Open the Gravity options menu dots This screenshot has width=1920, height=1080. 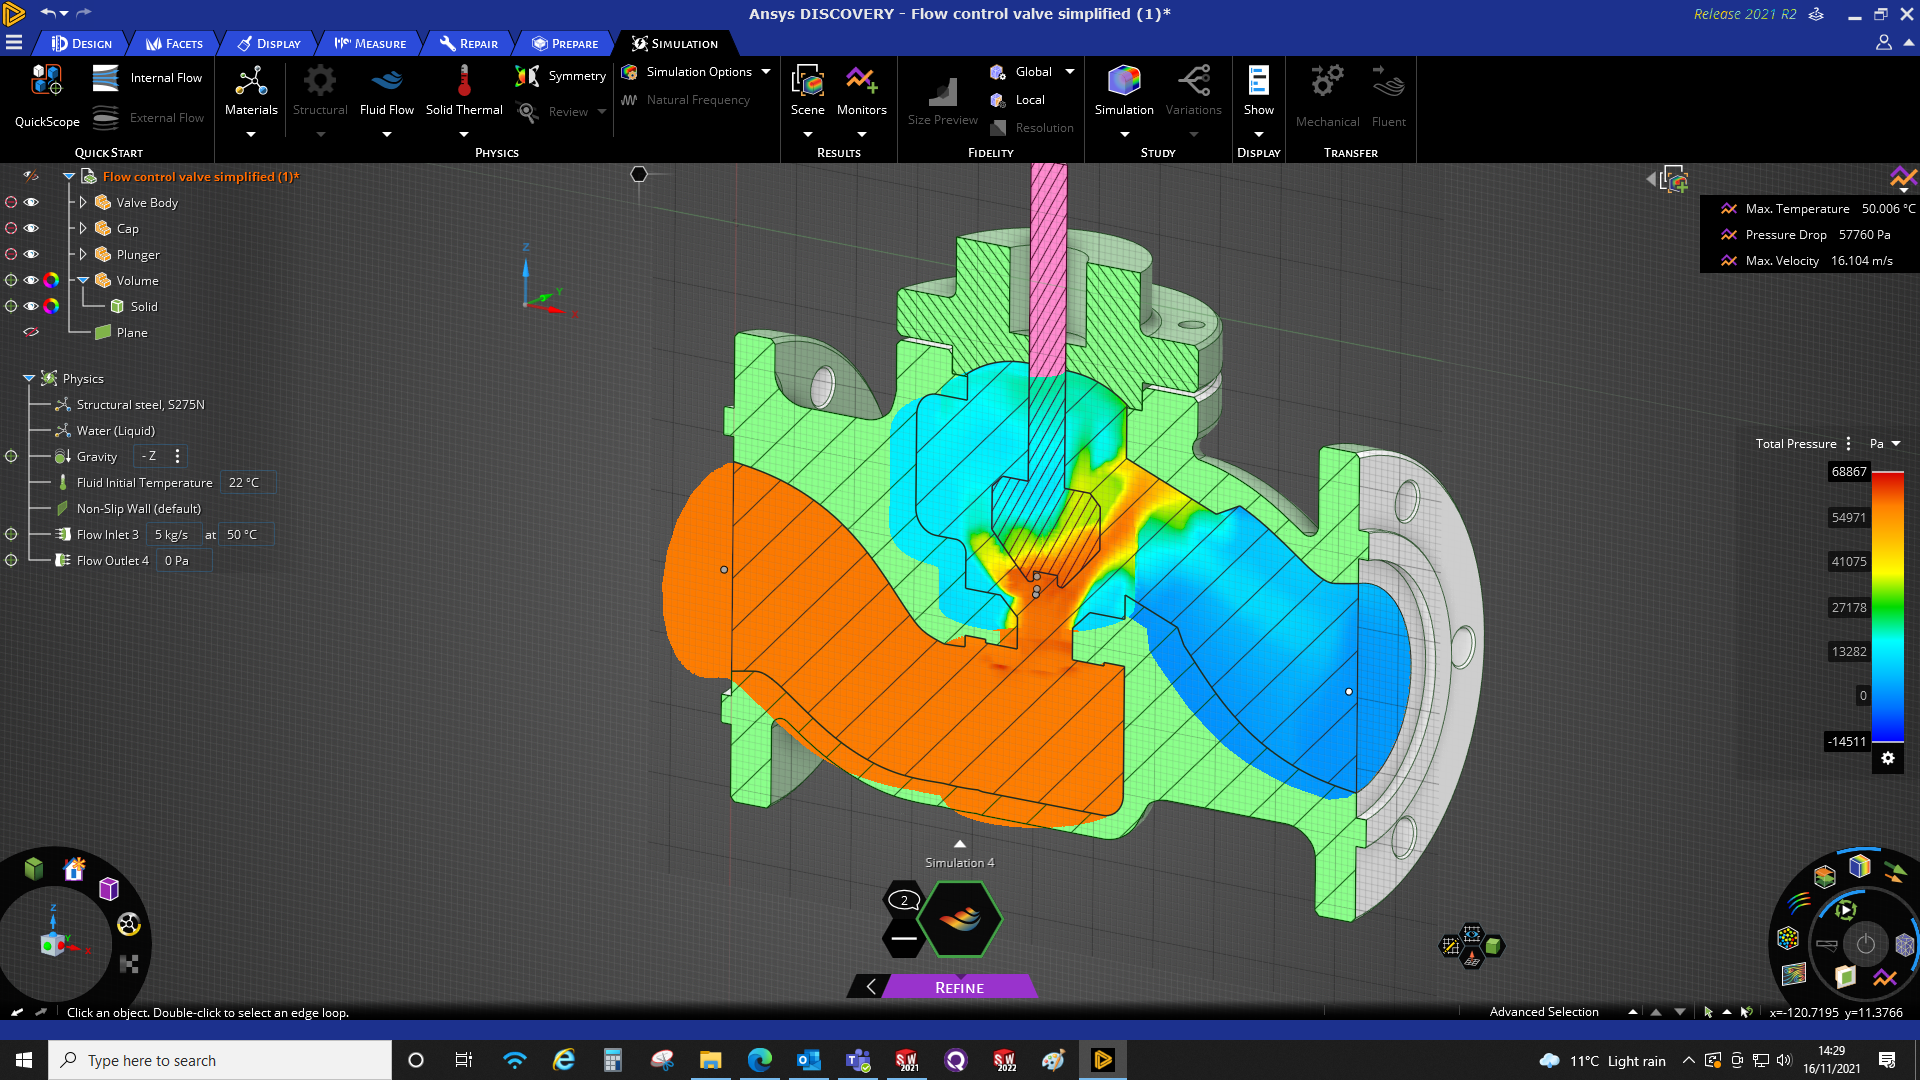[x=178, y=456]
